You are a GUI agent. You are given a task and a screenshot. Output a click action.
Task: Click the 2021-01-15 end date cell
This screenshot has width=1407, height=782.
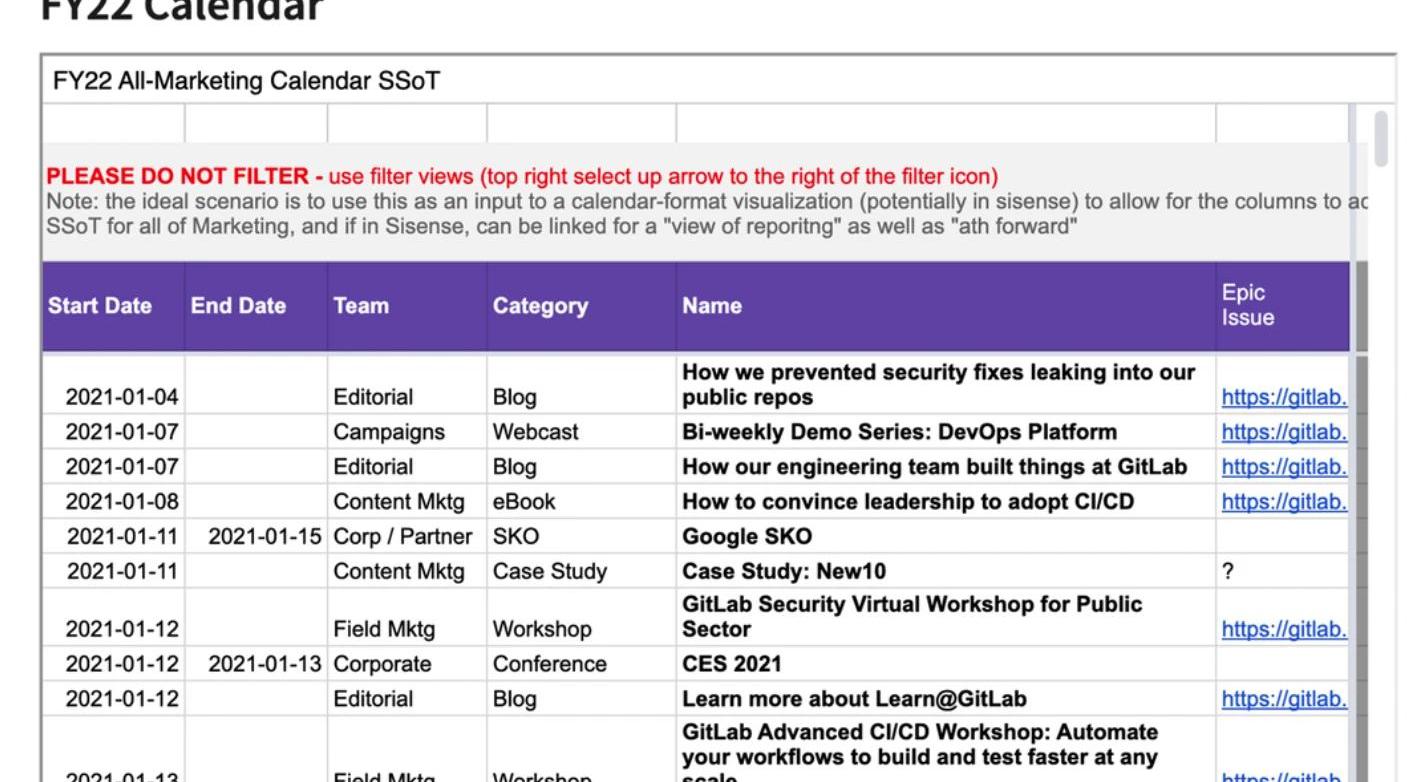point(264,537)
